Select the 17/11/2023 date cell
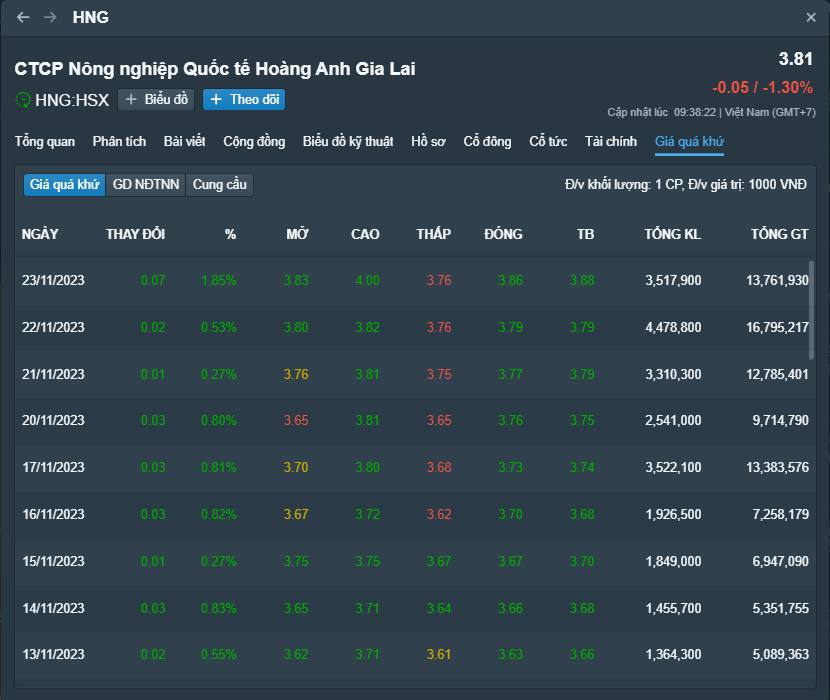Screen dimensions: 830x700 (x=53, y=468)
